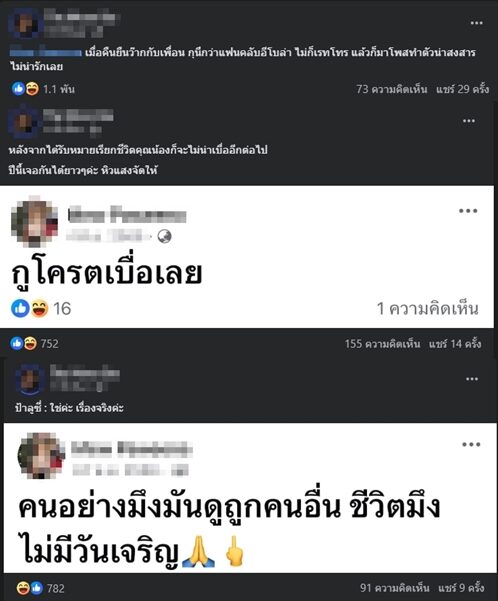
Task: Click the reaction icons beside count 16
Action: (30, 309)
